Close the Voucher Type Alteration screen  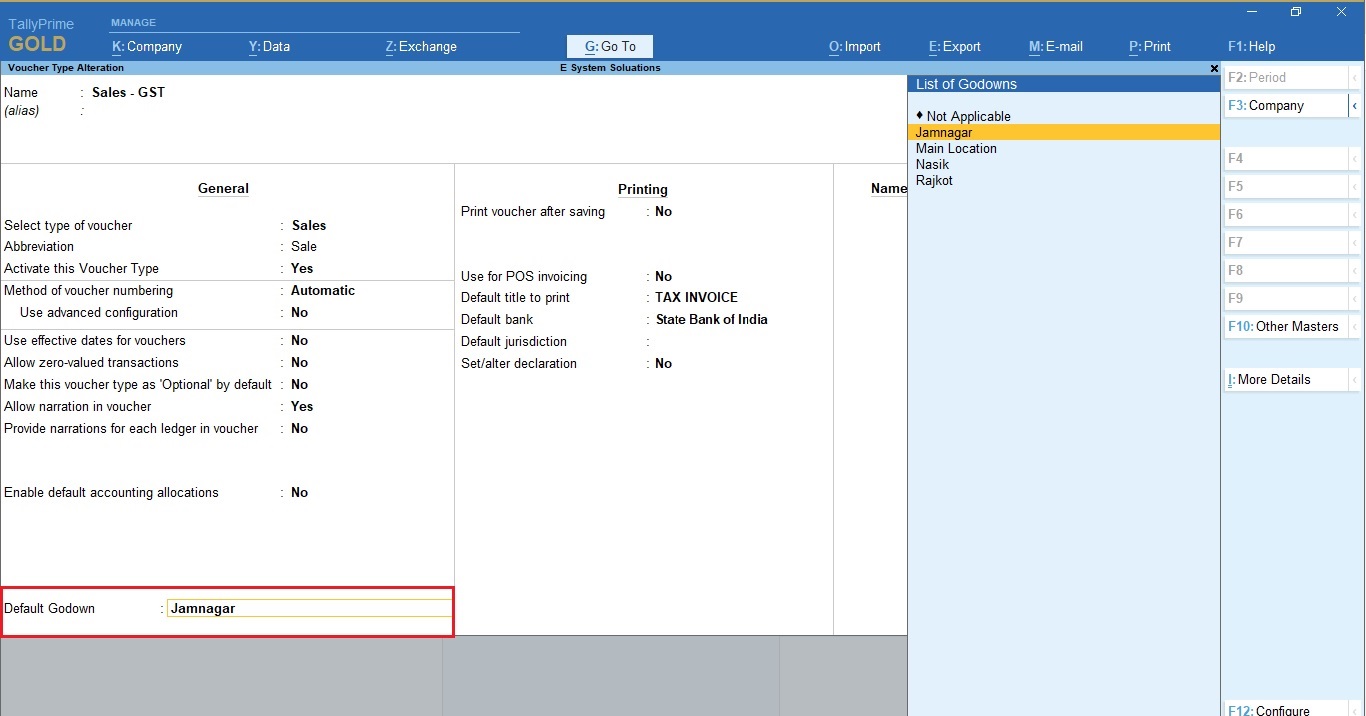coord(1213,68)
